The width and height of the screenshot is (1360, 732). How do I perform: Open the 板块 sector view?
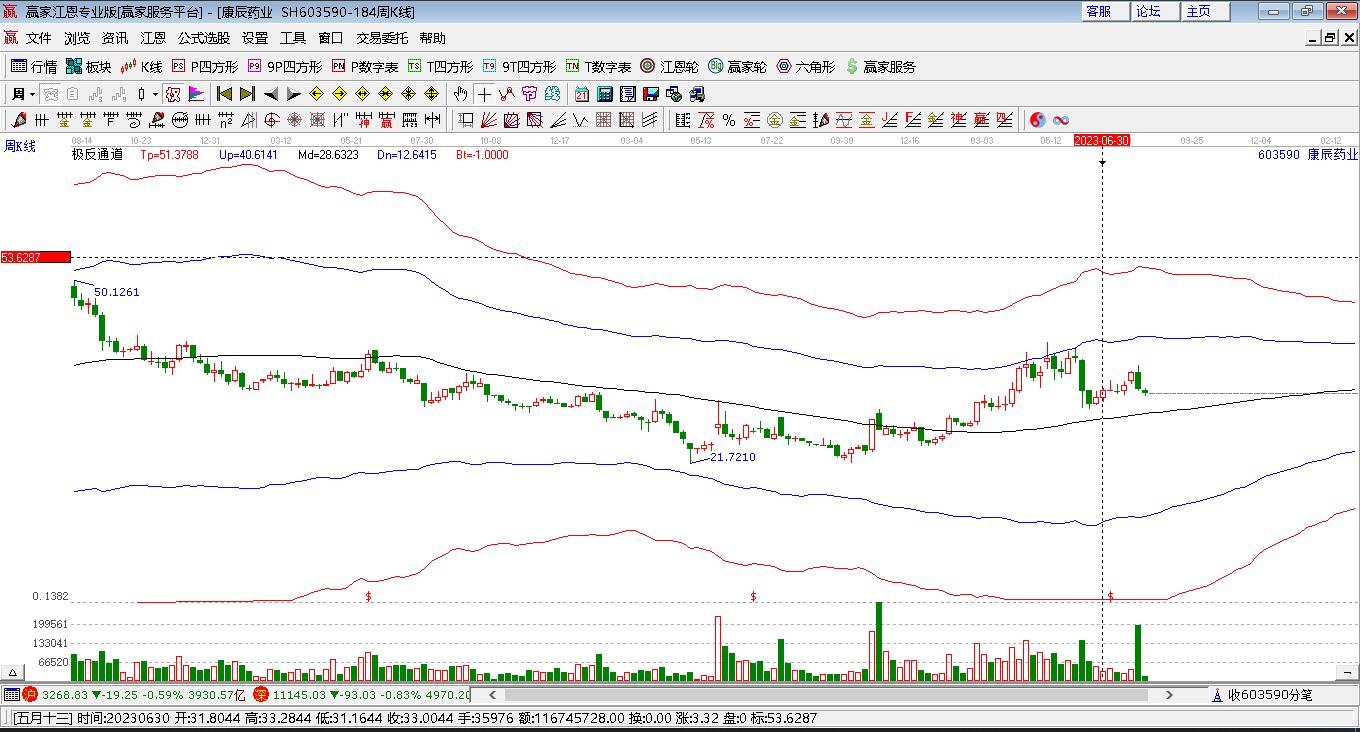[89, 67]
